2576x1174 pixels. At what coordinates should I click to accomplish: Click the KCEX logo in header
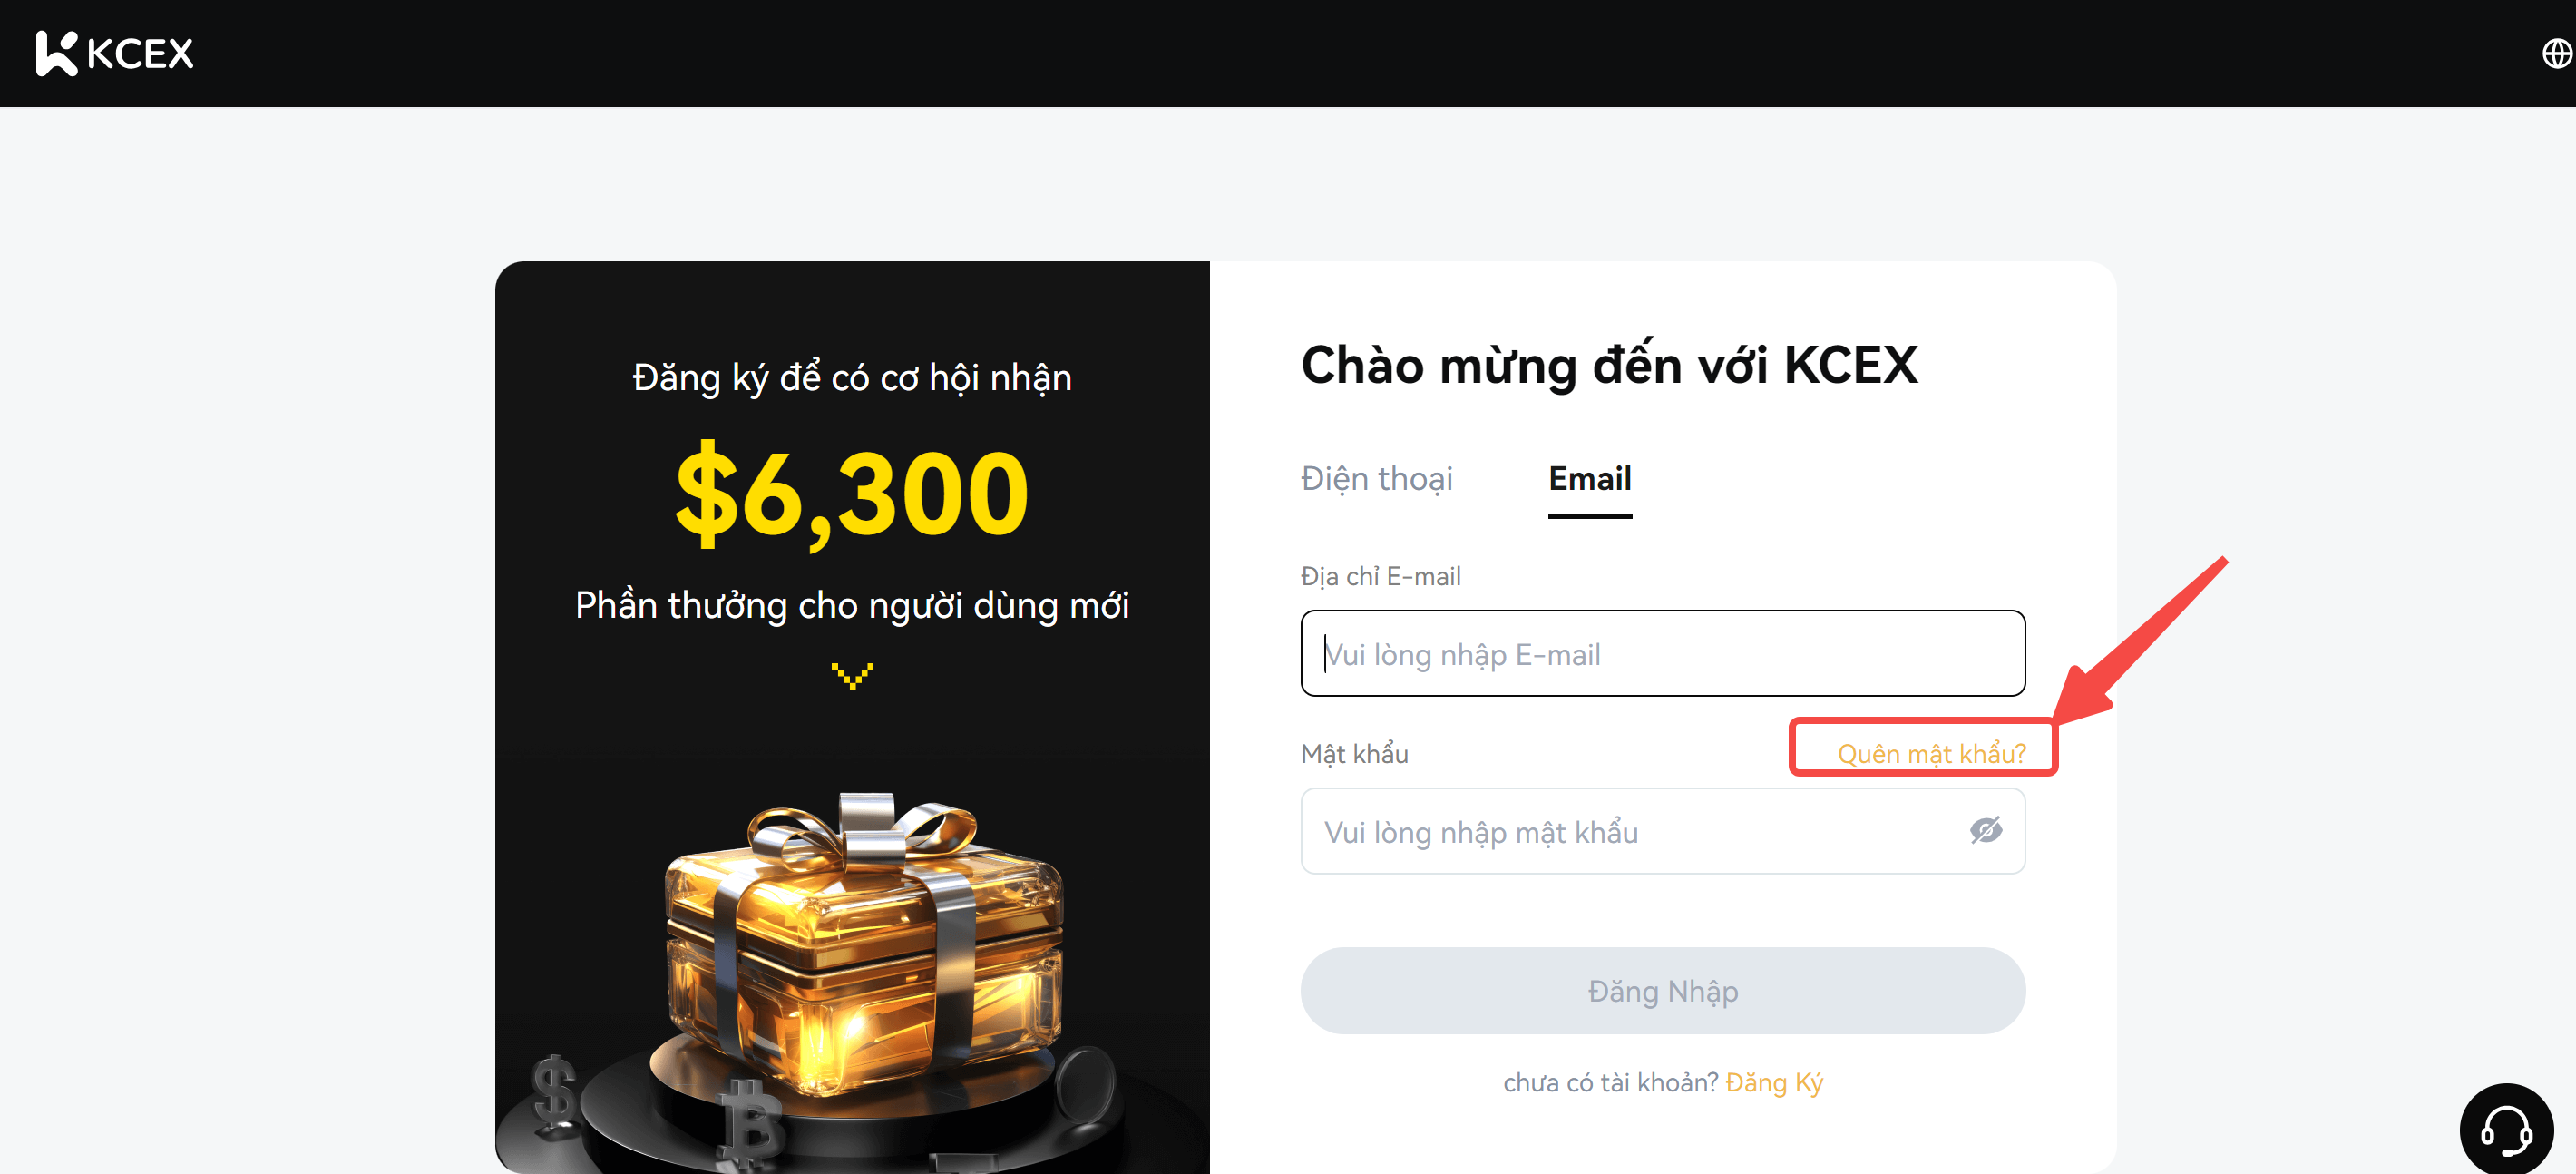[114, 53]
